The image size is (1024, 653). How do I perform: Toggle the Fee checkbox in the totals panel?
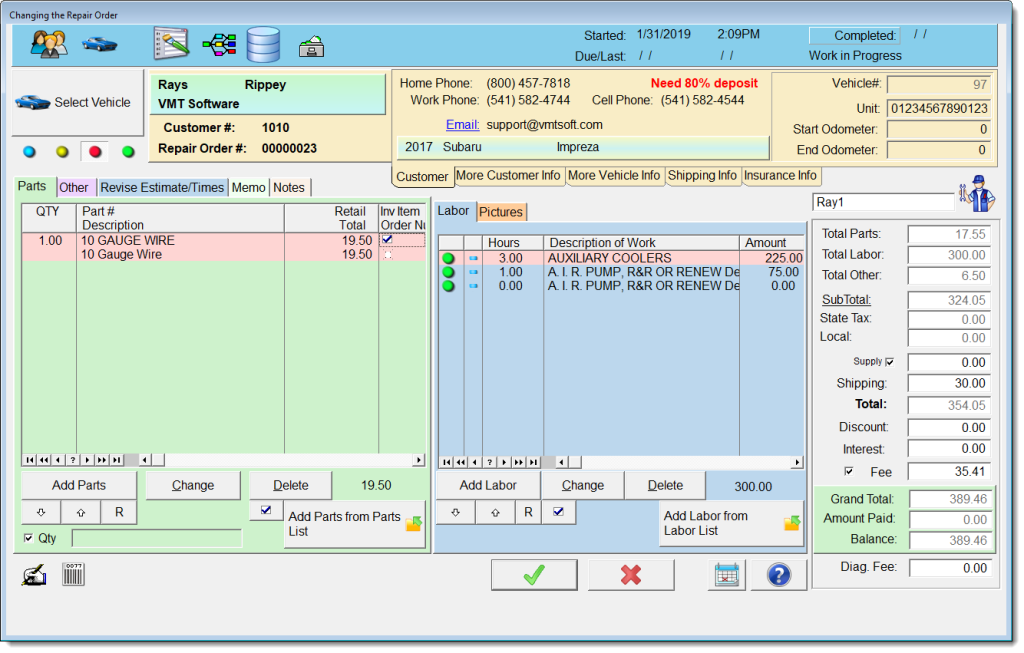click(848, 471)
